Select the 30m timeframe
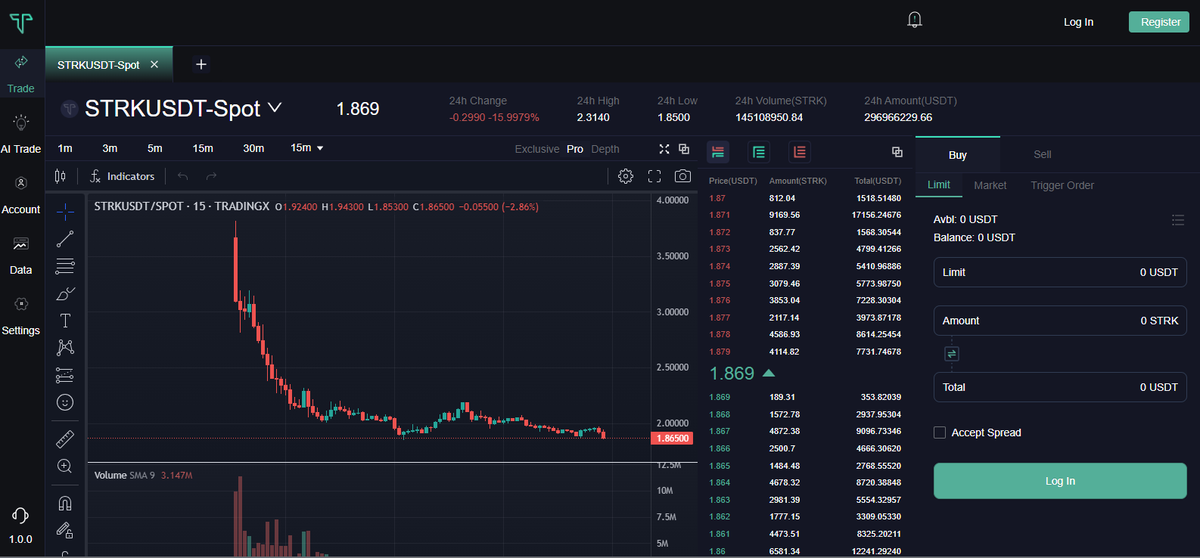The width and height of the screenshot is (1200, 558). (x=254, y=148)
